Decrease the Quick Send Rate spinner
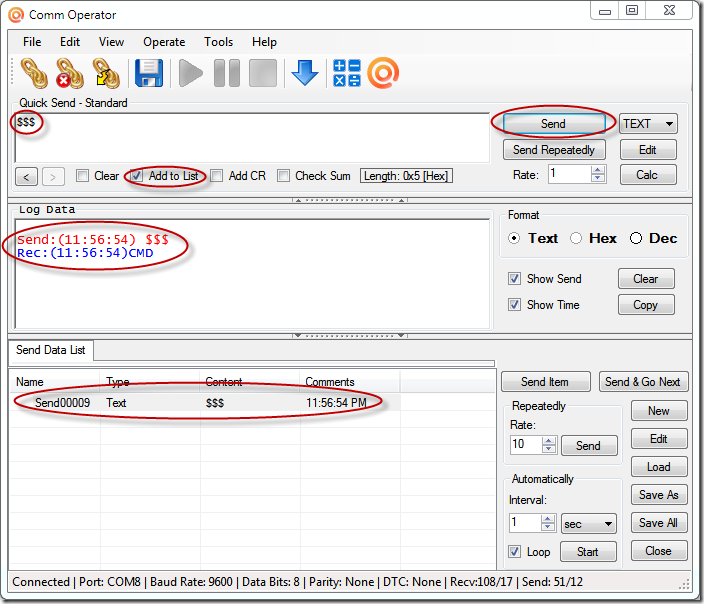The height and width of the screenshot is (604, 704). pos(598,178)
